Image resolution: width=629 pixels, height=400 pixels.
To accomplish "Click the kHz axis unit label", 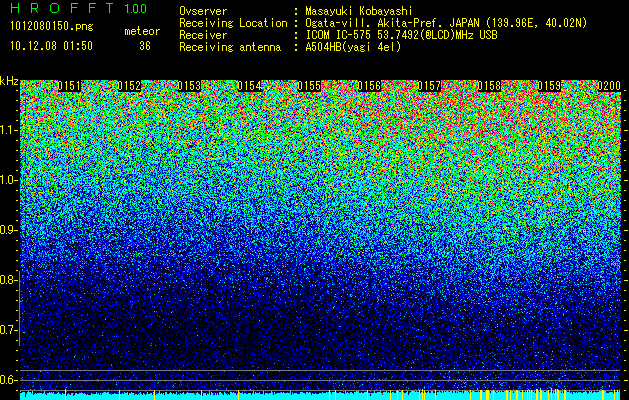I will pyautogui.click(x=9, y=81).
